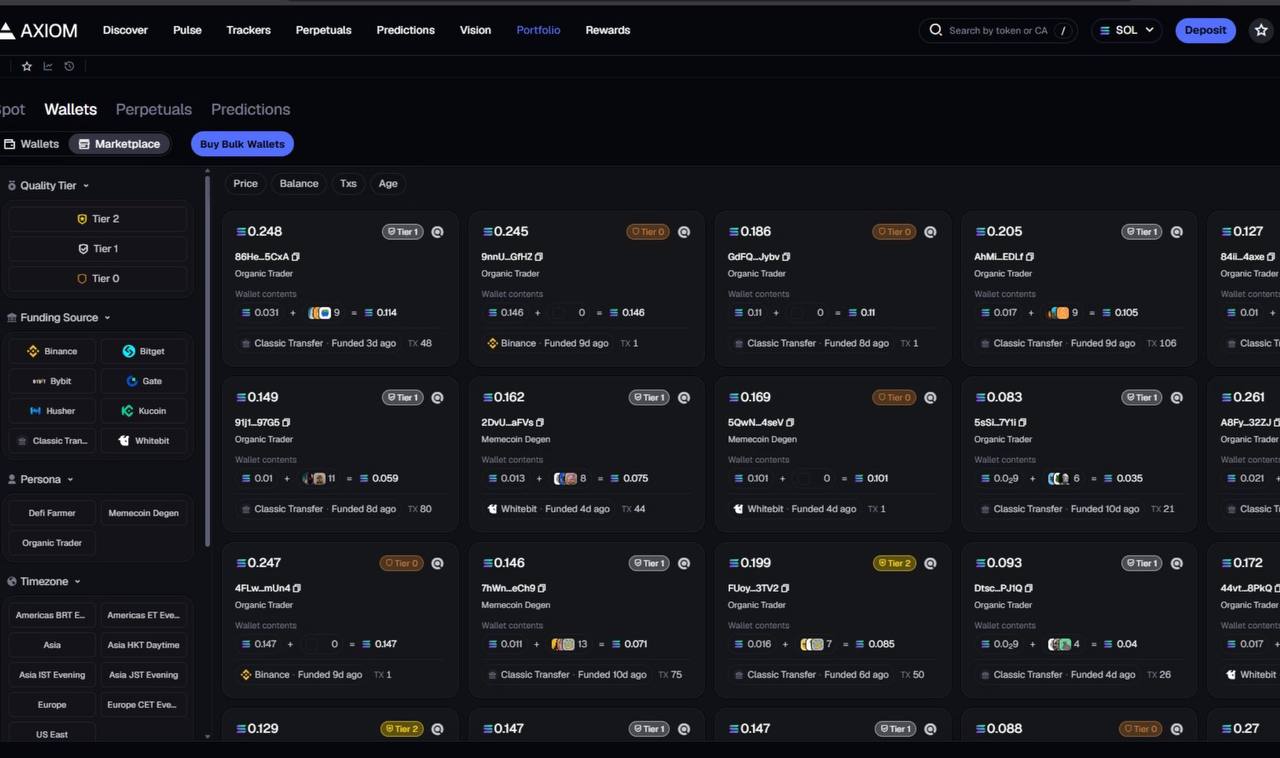Filter by Kucoin funding source

tap(144, 411)
